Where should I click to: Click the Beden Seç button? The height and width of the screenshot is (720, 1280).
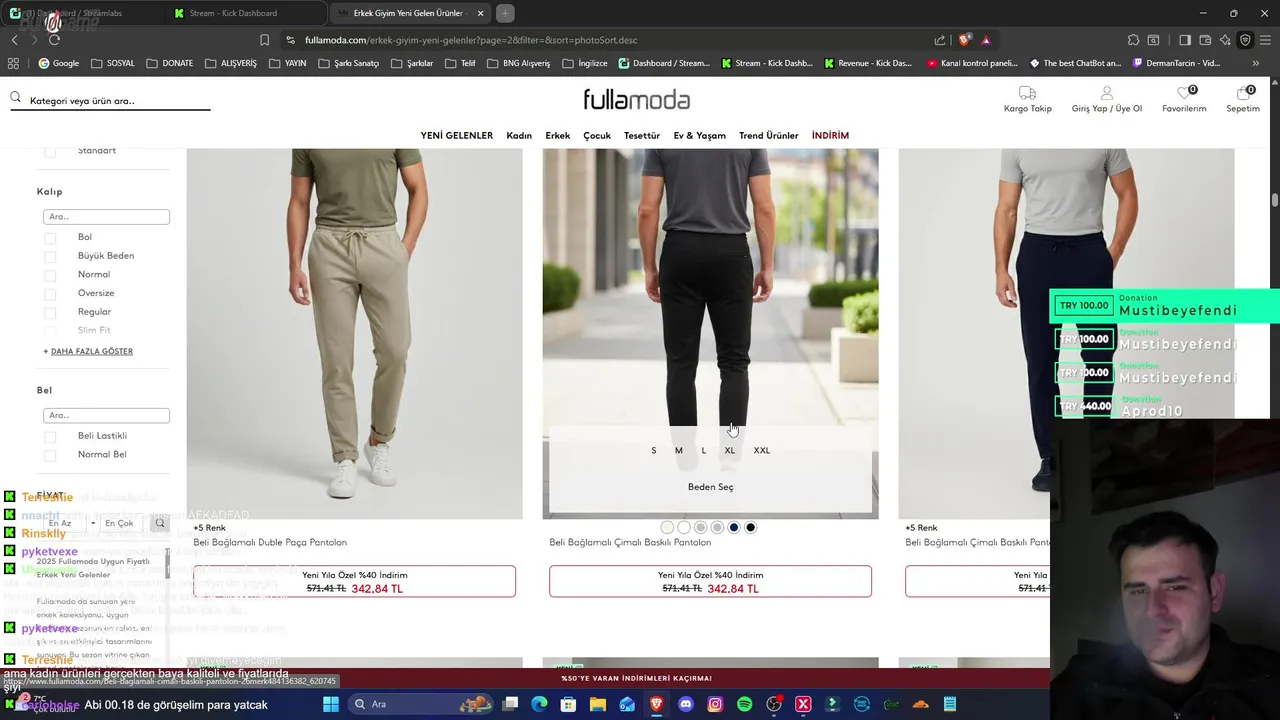(710, 487)
